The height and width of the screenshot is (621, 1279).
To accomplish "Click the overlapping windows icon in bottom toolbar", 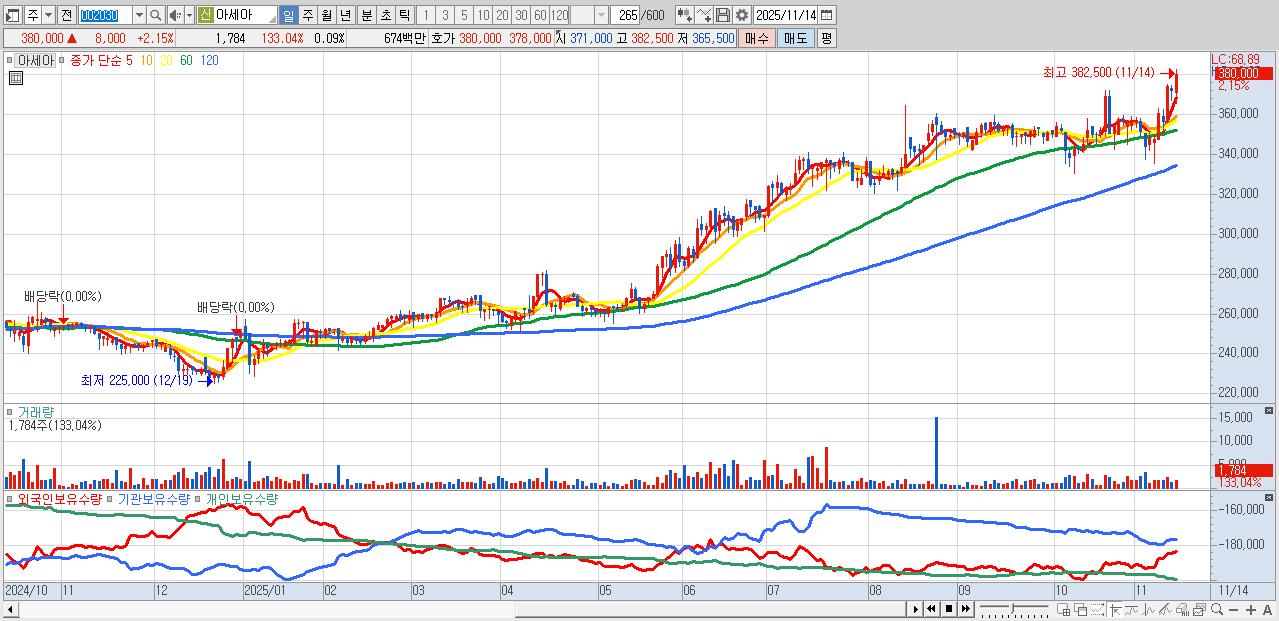I will coord(1080,609).
